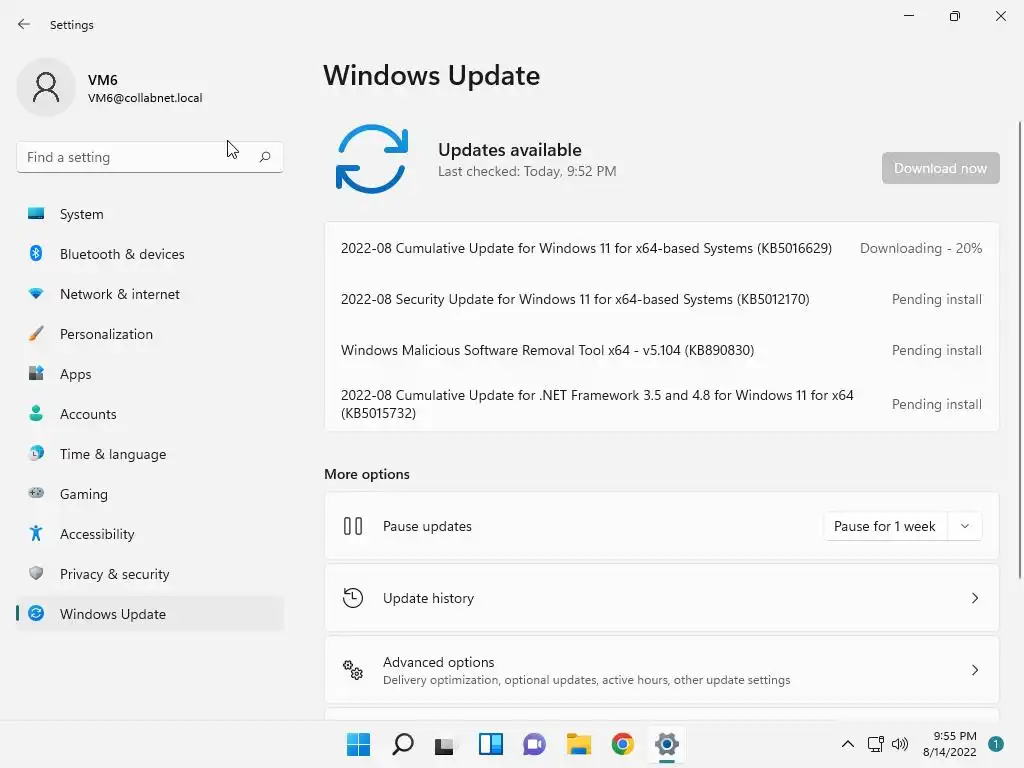Open Task View from taskbar

click(445, 744)
